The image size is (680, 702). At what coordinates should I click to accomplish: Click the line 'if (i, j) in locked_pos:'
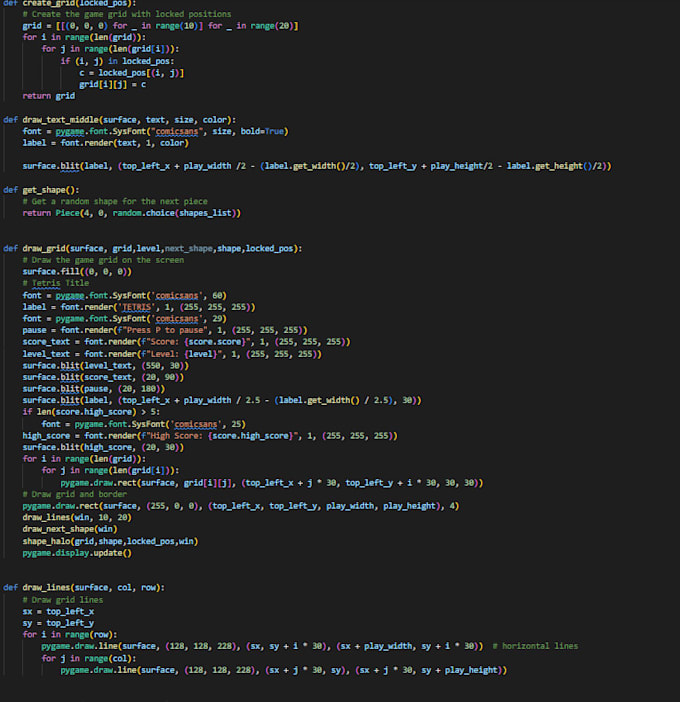[x=117, y=61]
